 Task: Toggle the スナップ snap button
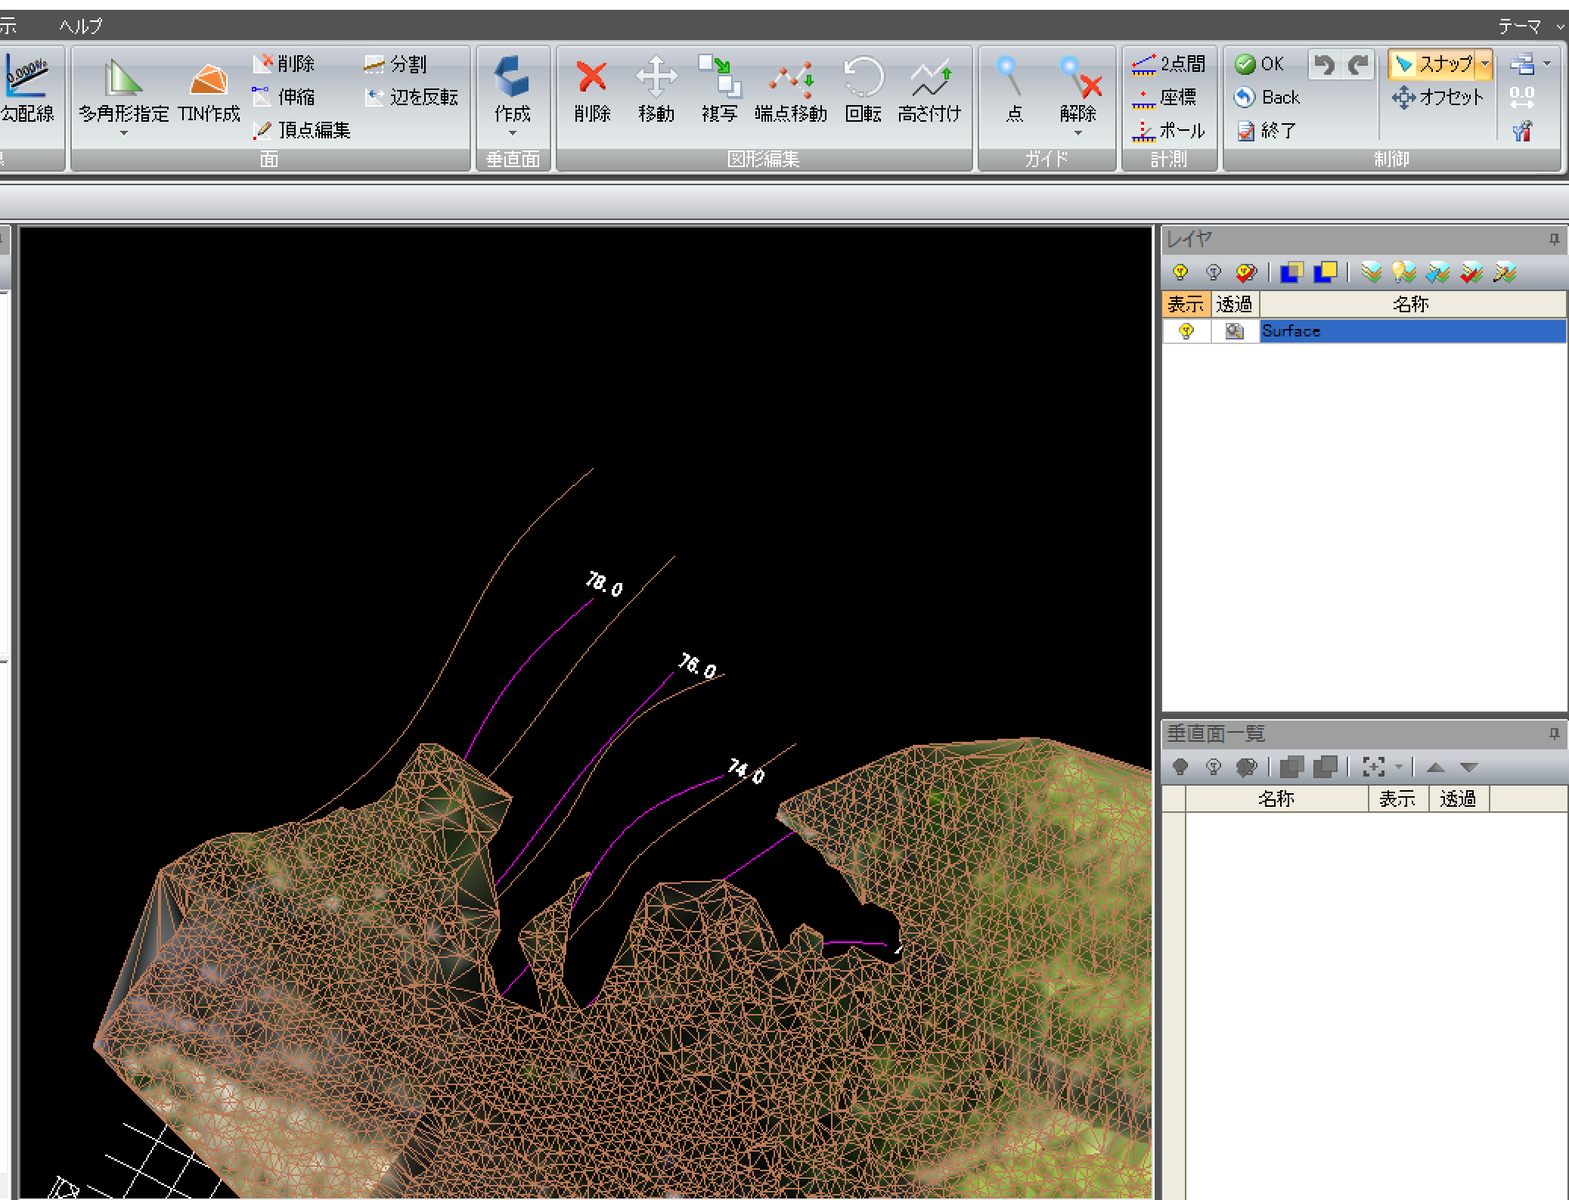click(1433, 64)
